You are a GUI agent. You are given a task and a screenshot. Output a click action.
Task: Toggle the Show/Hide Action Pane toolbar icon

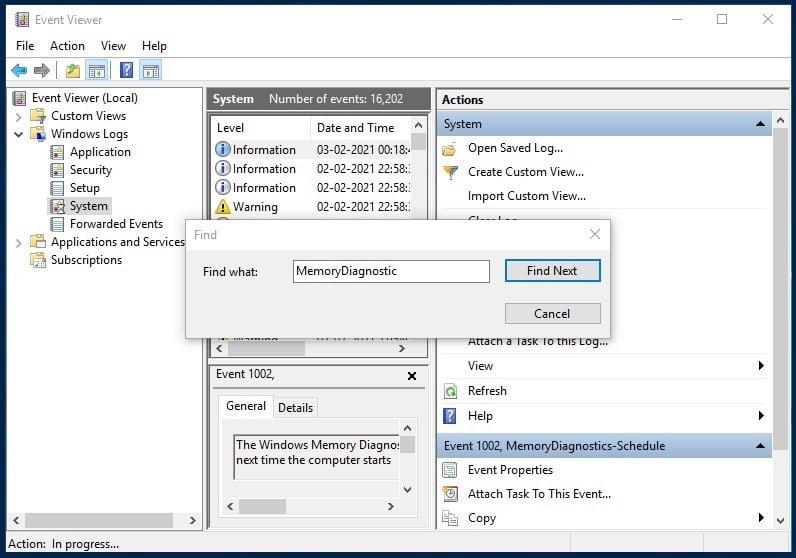pos(151,71)
